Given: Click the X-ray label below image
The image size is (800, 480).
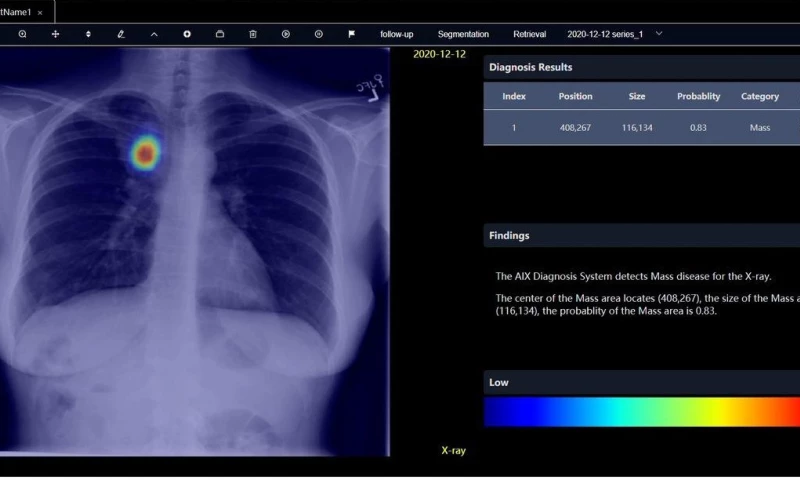Looking at the screenshot, I should tap(454, 450).
